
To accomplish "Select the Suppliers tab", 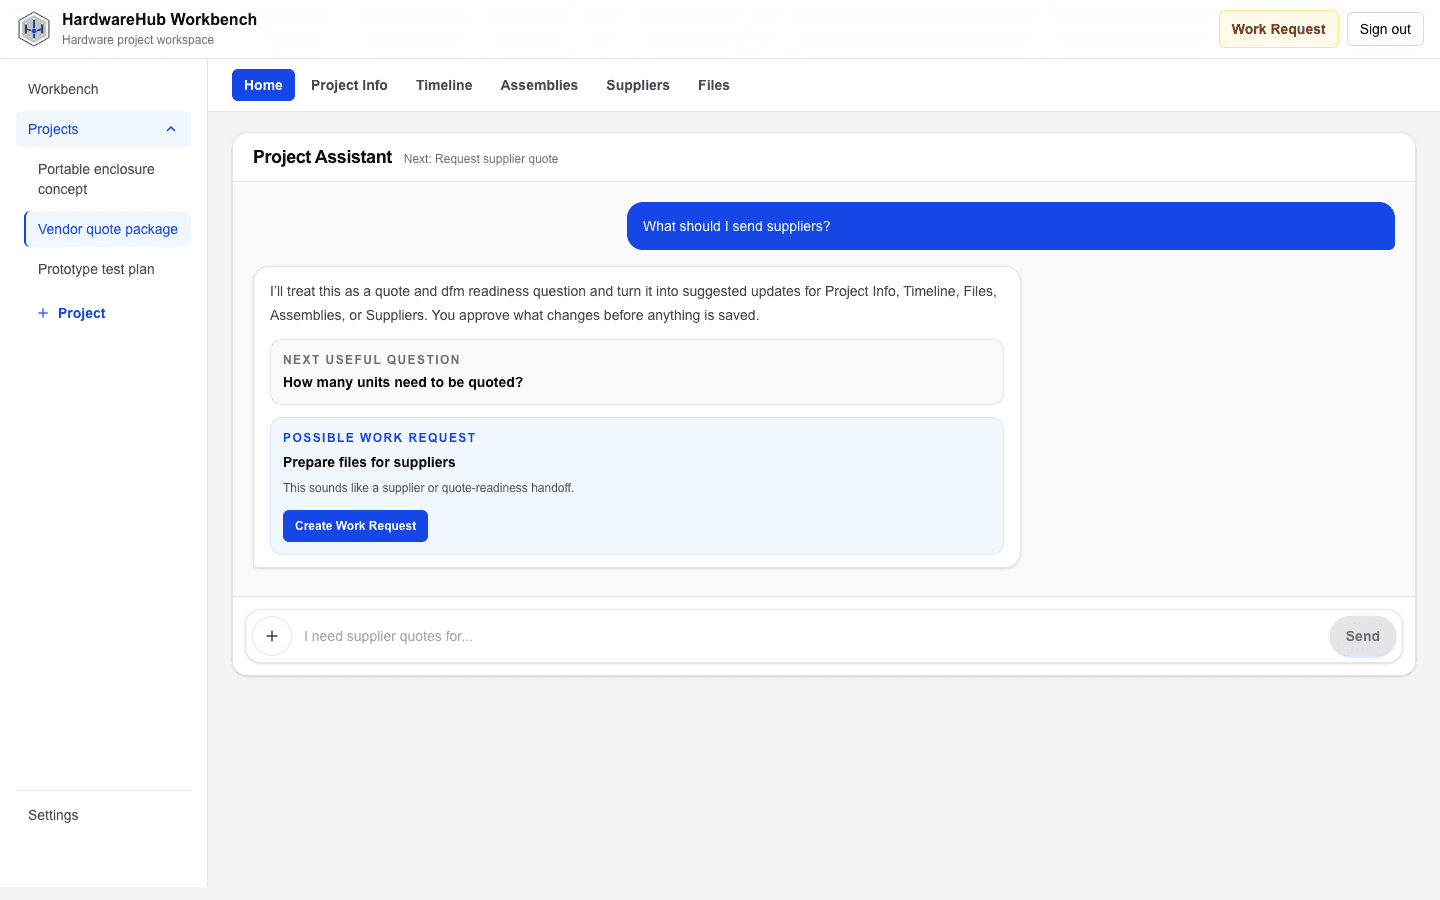I will point(638,85).
